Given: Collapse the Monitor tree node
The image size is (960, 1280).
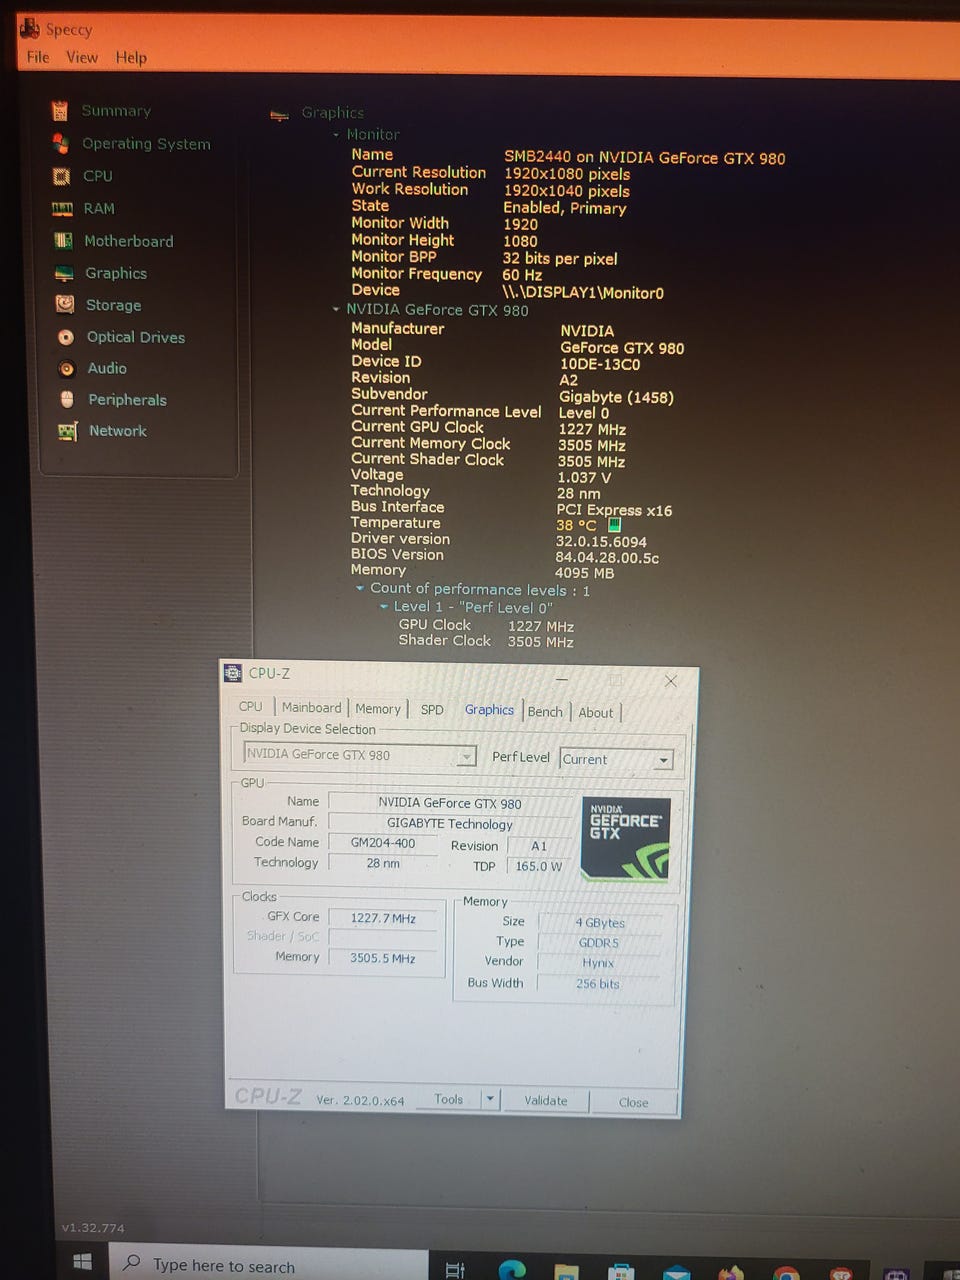Looking at the screenshot, I should [336, 134].
